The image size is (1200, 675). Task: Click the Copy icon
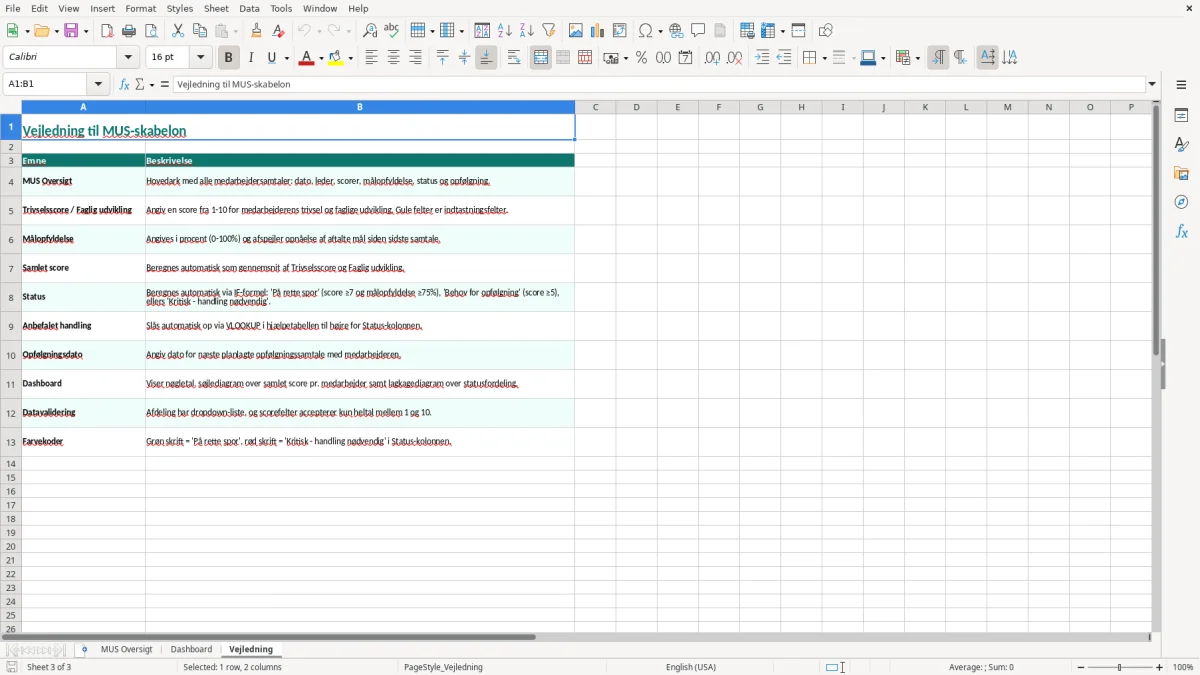(x=200, y=31)
